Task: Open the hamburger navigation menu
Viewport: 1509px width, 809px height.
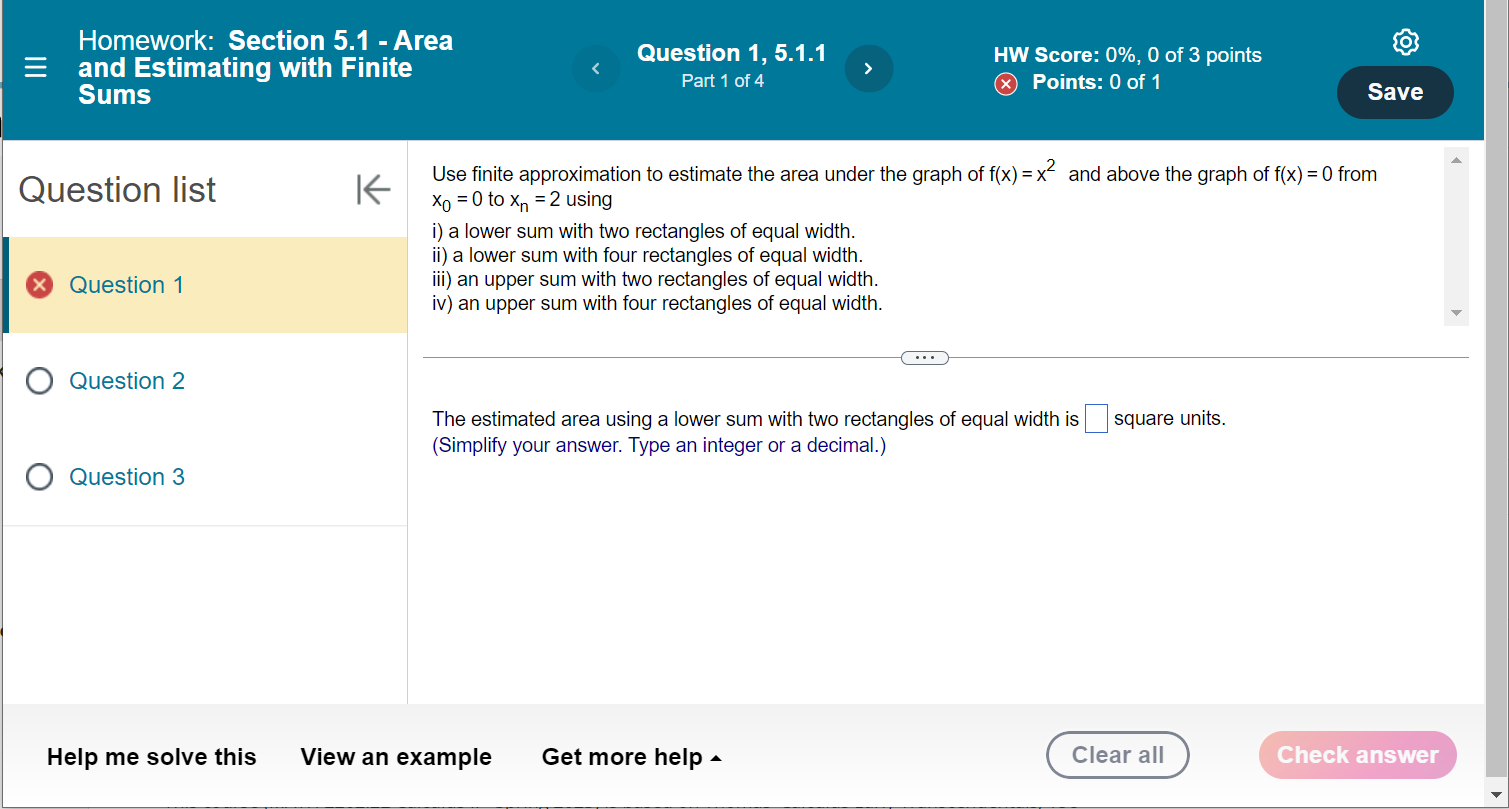Action: click(x=36, y=68)
